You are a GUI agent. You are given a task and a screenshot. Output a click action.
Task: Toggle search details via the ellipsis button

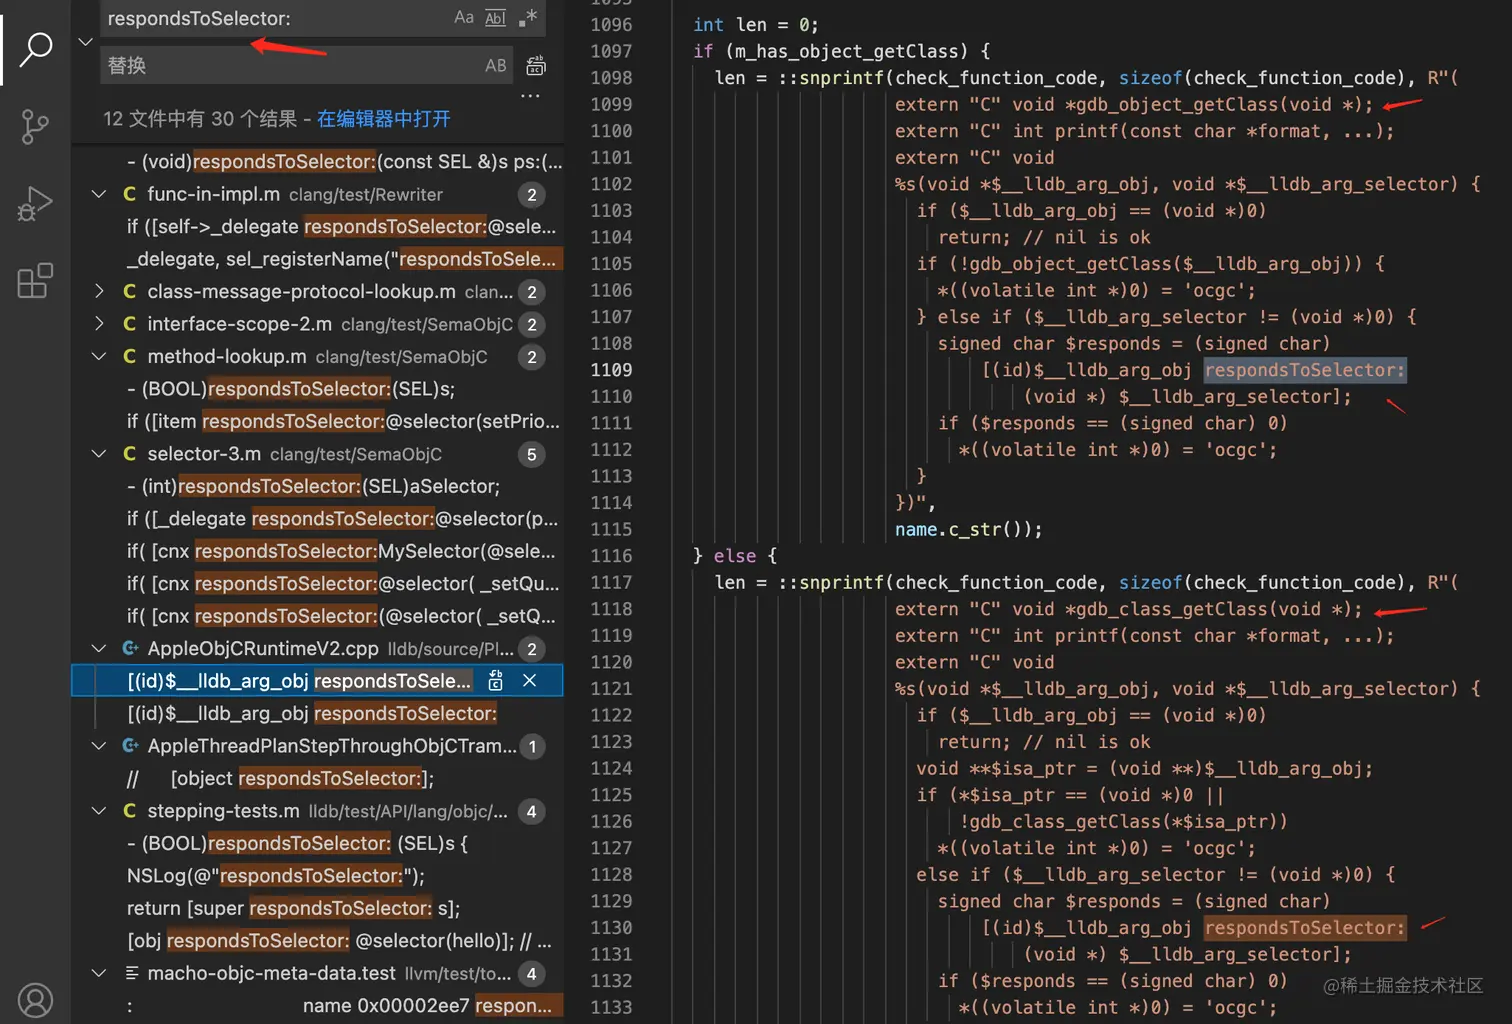pos(530,96)
